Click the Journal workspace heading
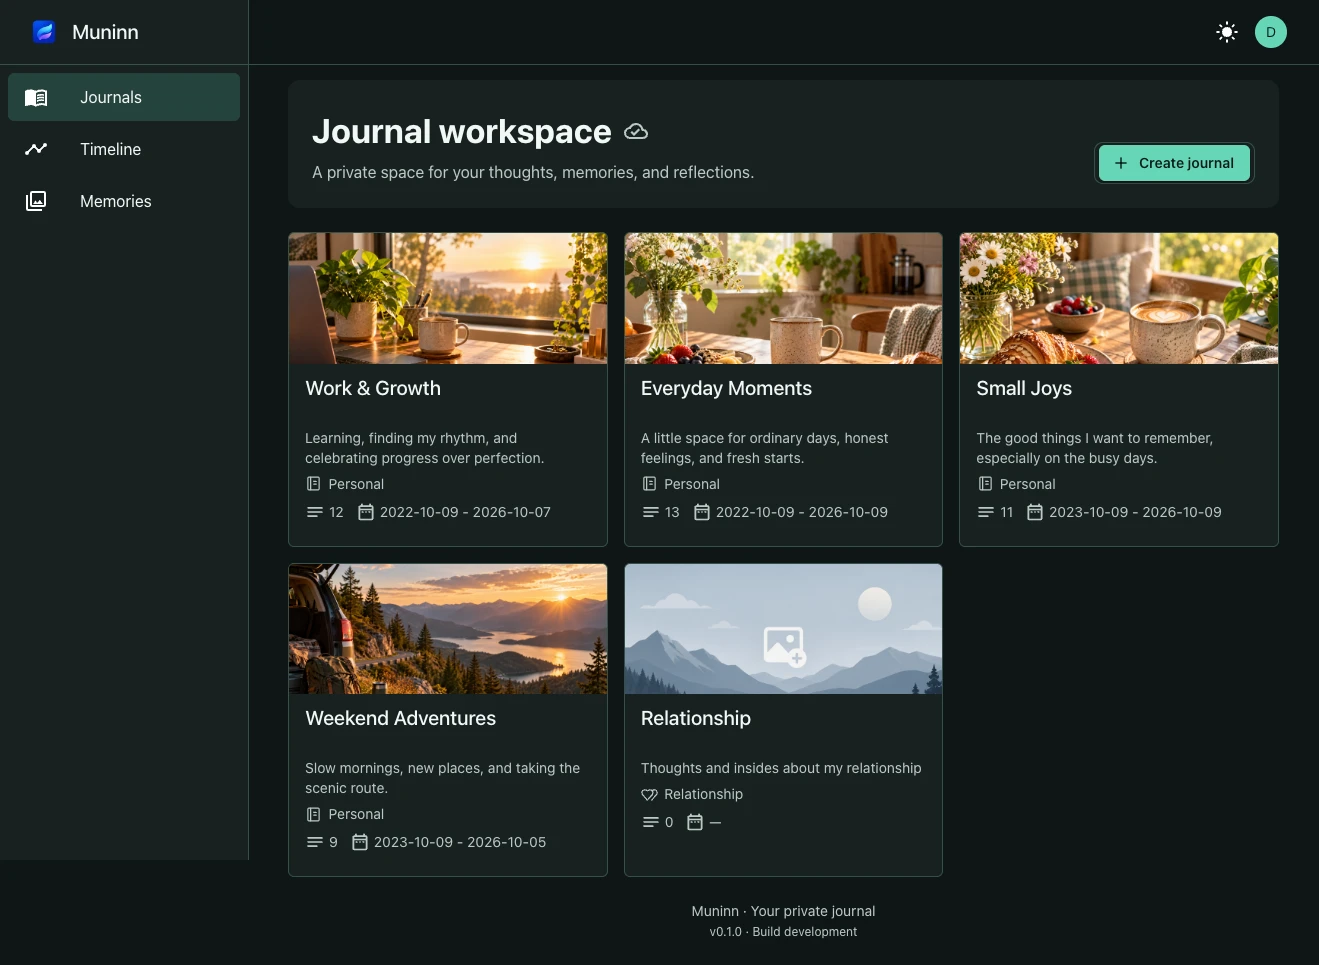 point(461,132)
